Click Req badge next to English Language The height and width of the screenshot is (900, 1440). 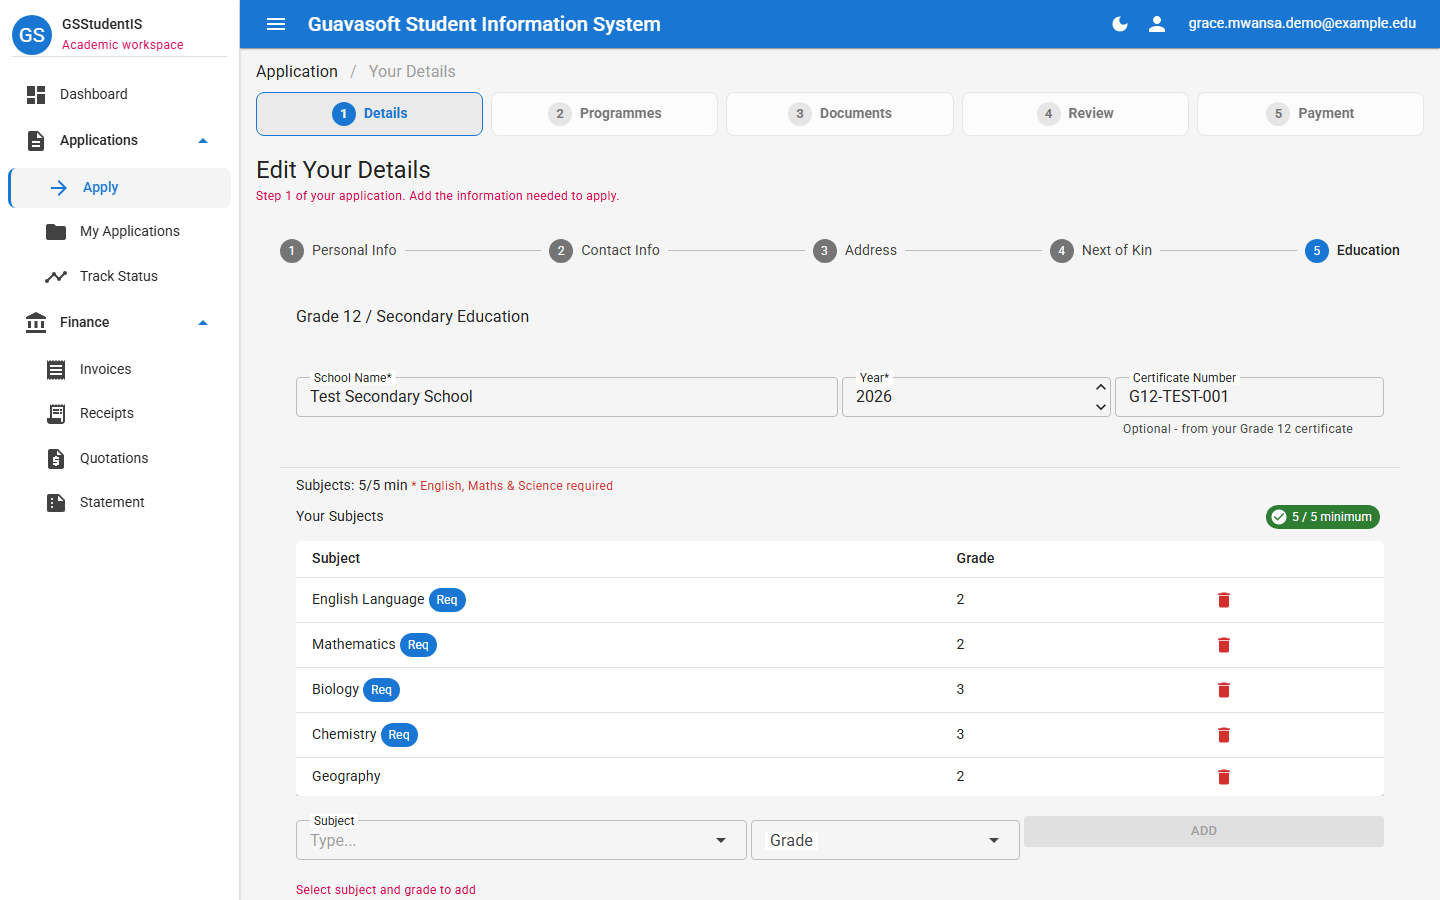pyautogui.click(x=447, y=600)
